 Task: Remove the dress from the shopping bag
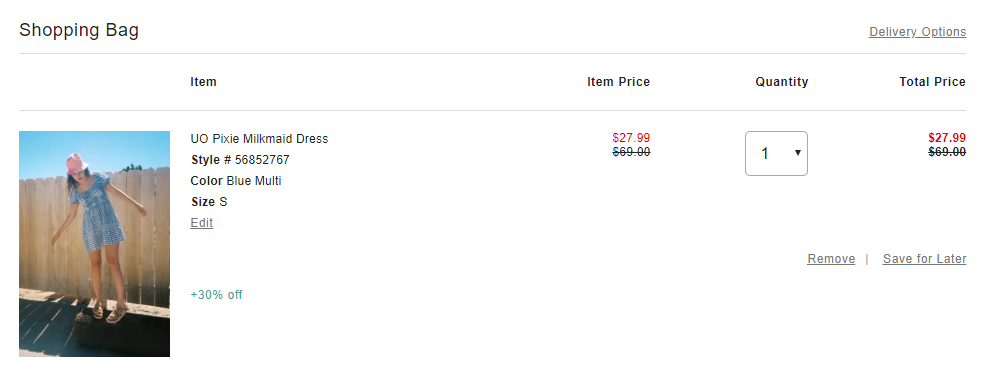(x=831, y=259)
